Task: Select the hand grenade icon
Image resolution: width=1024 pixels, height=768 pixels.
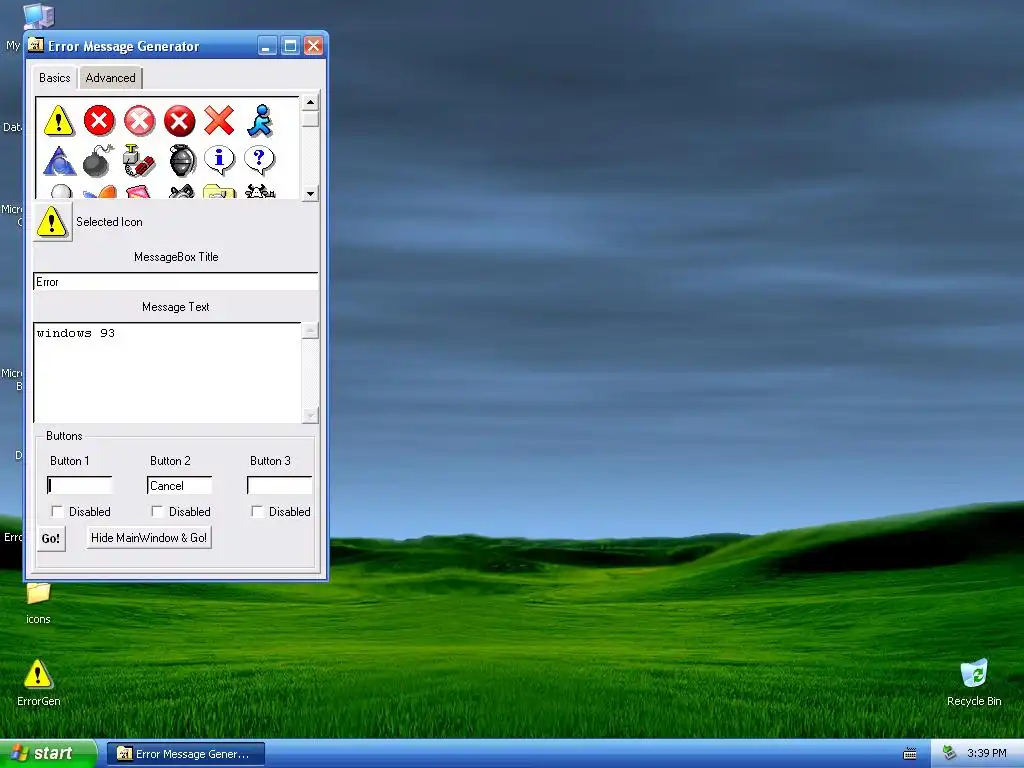Action: [x=182, y=161]
